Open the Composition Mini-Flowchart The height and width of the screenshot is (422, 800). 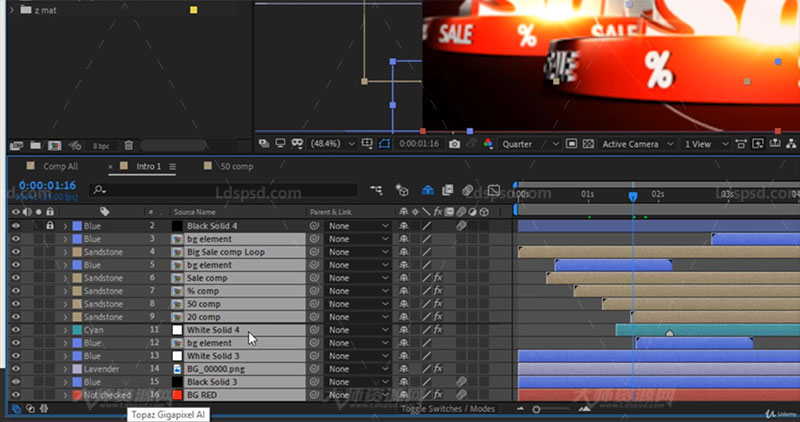pyautogui.click(x=377, y=190)
